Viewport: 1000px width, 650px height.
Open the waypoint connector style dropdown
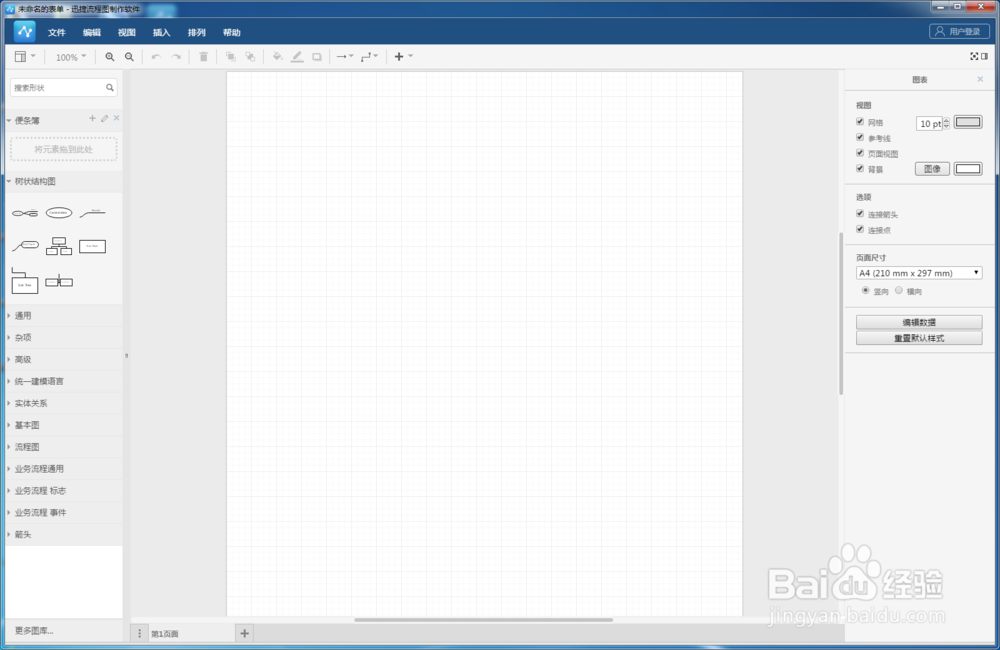point(369,57)
